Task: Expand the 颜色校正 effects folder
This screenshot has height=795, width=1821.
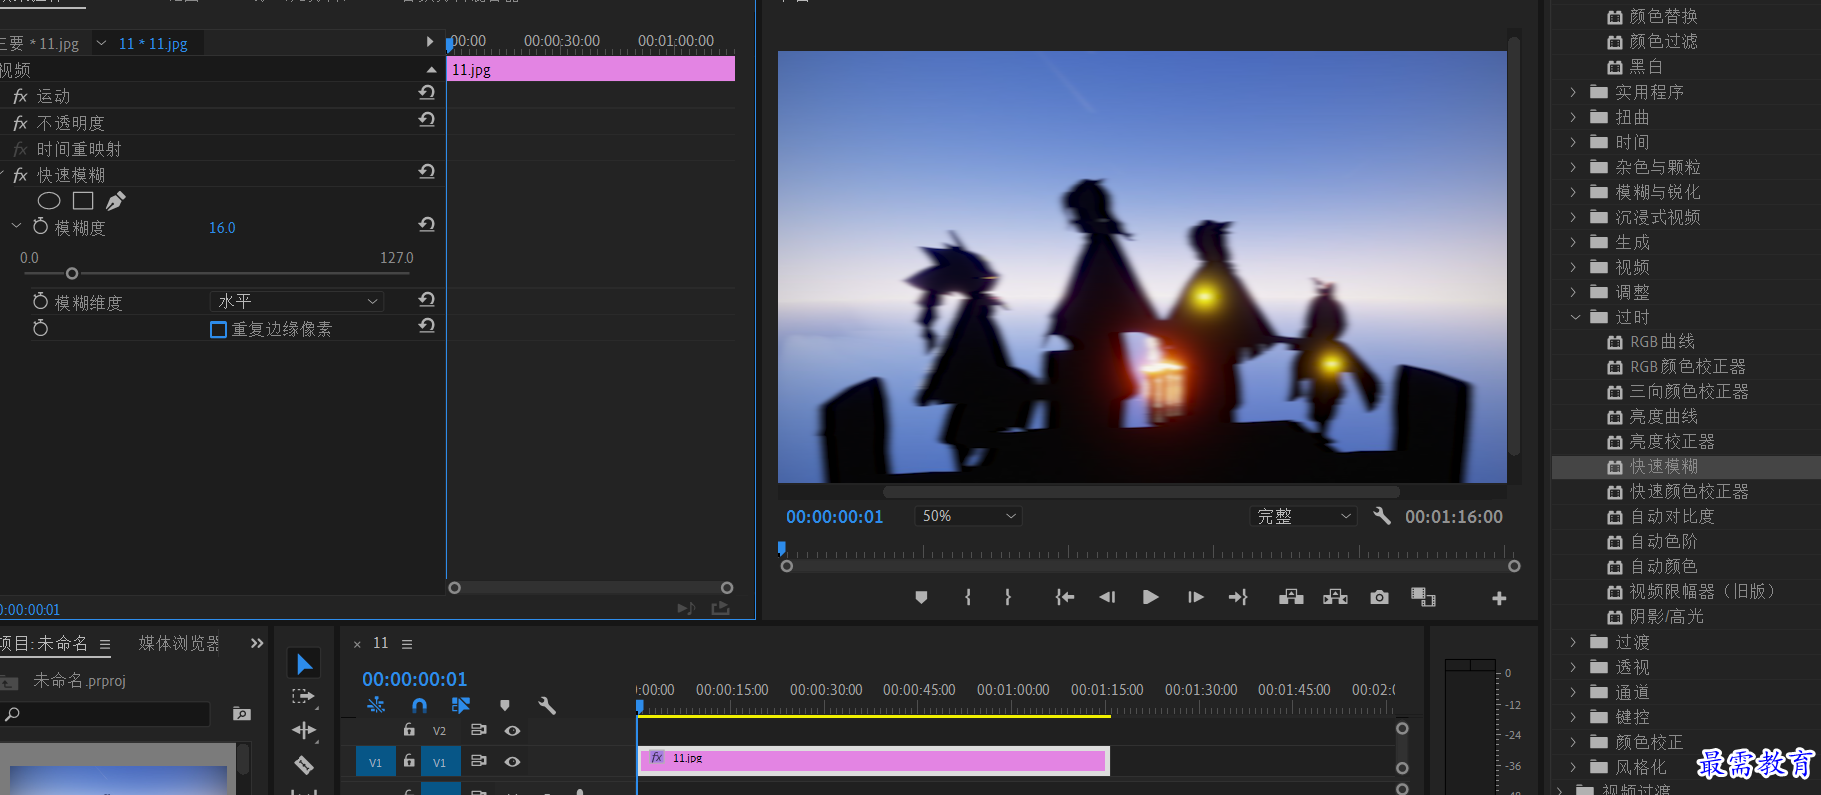Action: [1573, 742]
